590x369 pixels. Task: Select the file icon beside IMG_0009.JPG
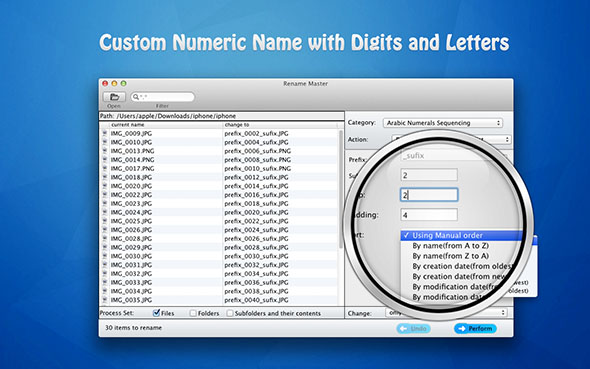click(x=105, y=133)
